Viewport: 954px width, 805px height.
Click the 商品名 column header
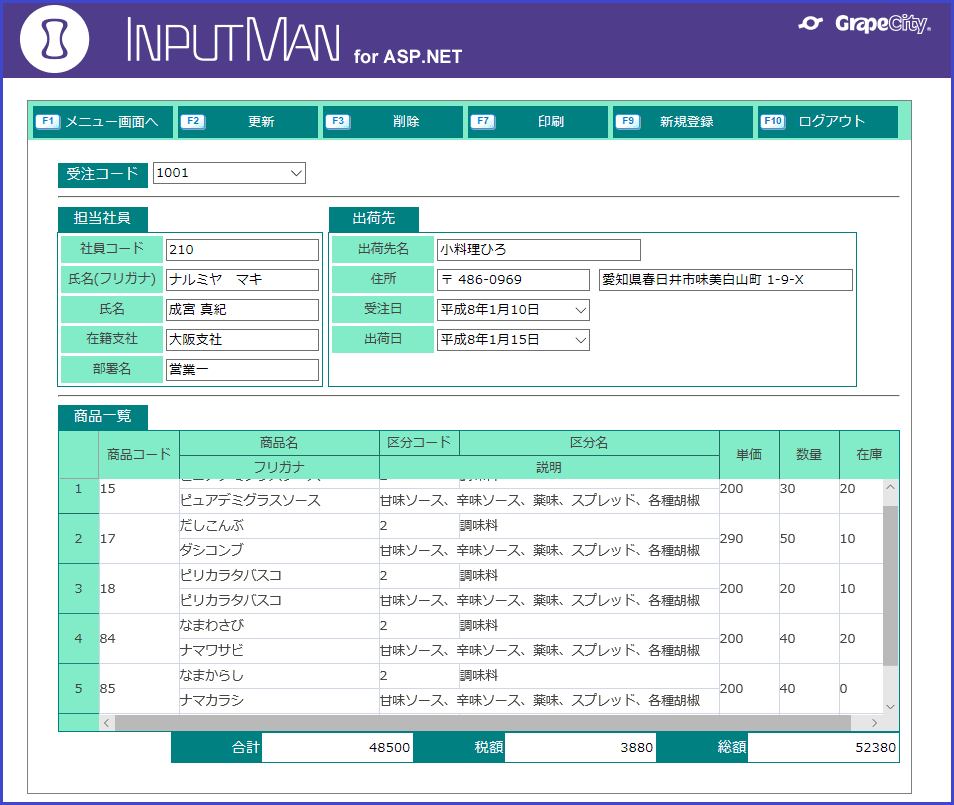click(x=279, y=443)
